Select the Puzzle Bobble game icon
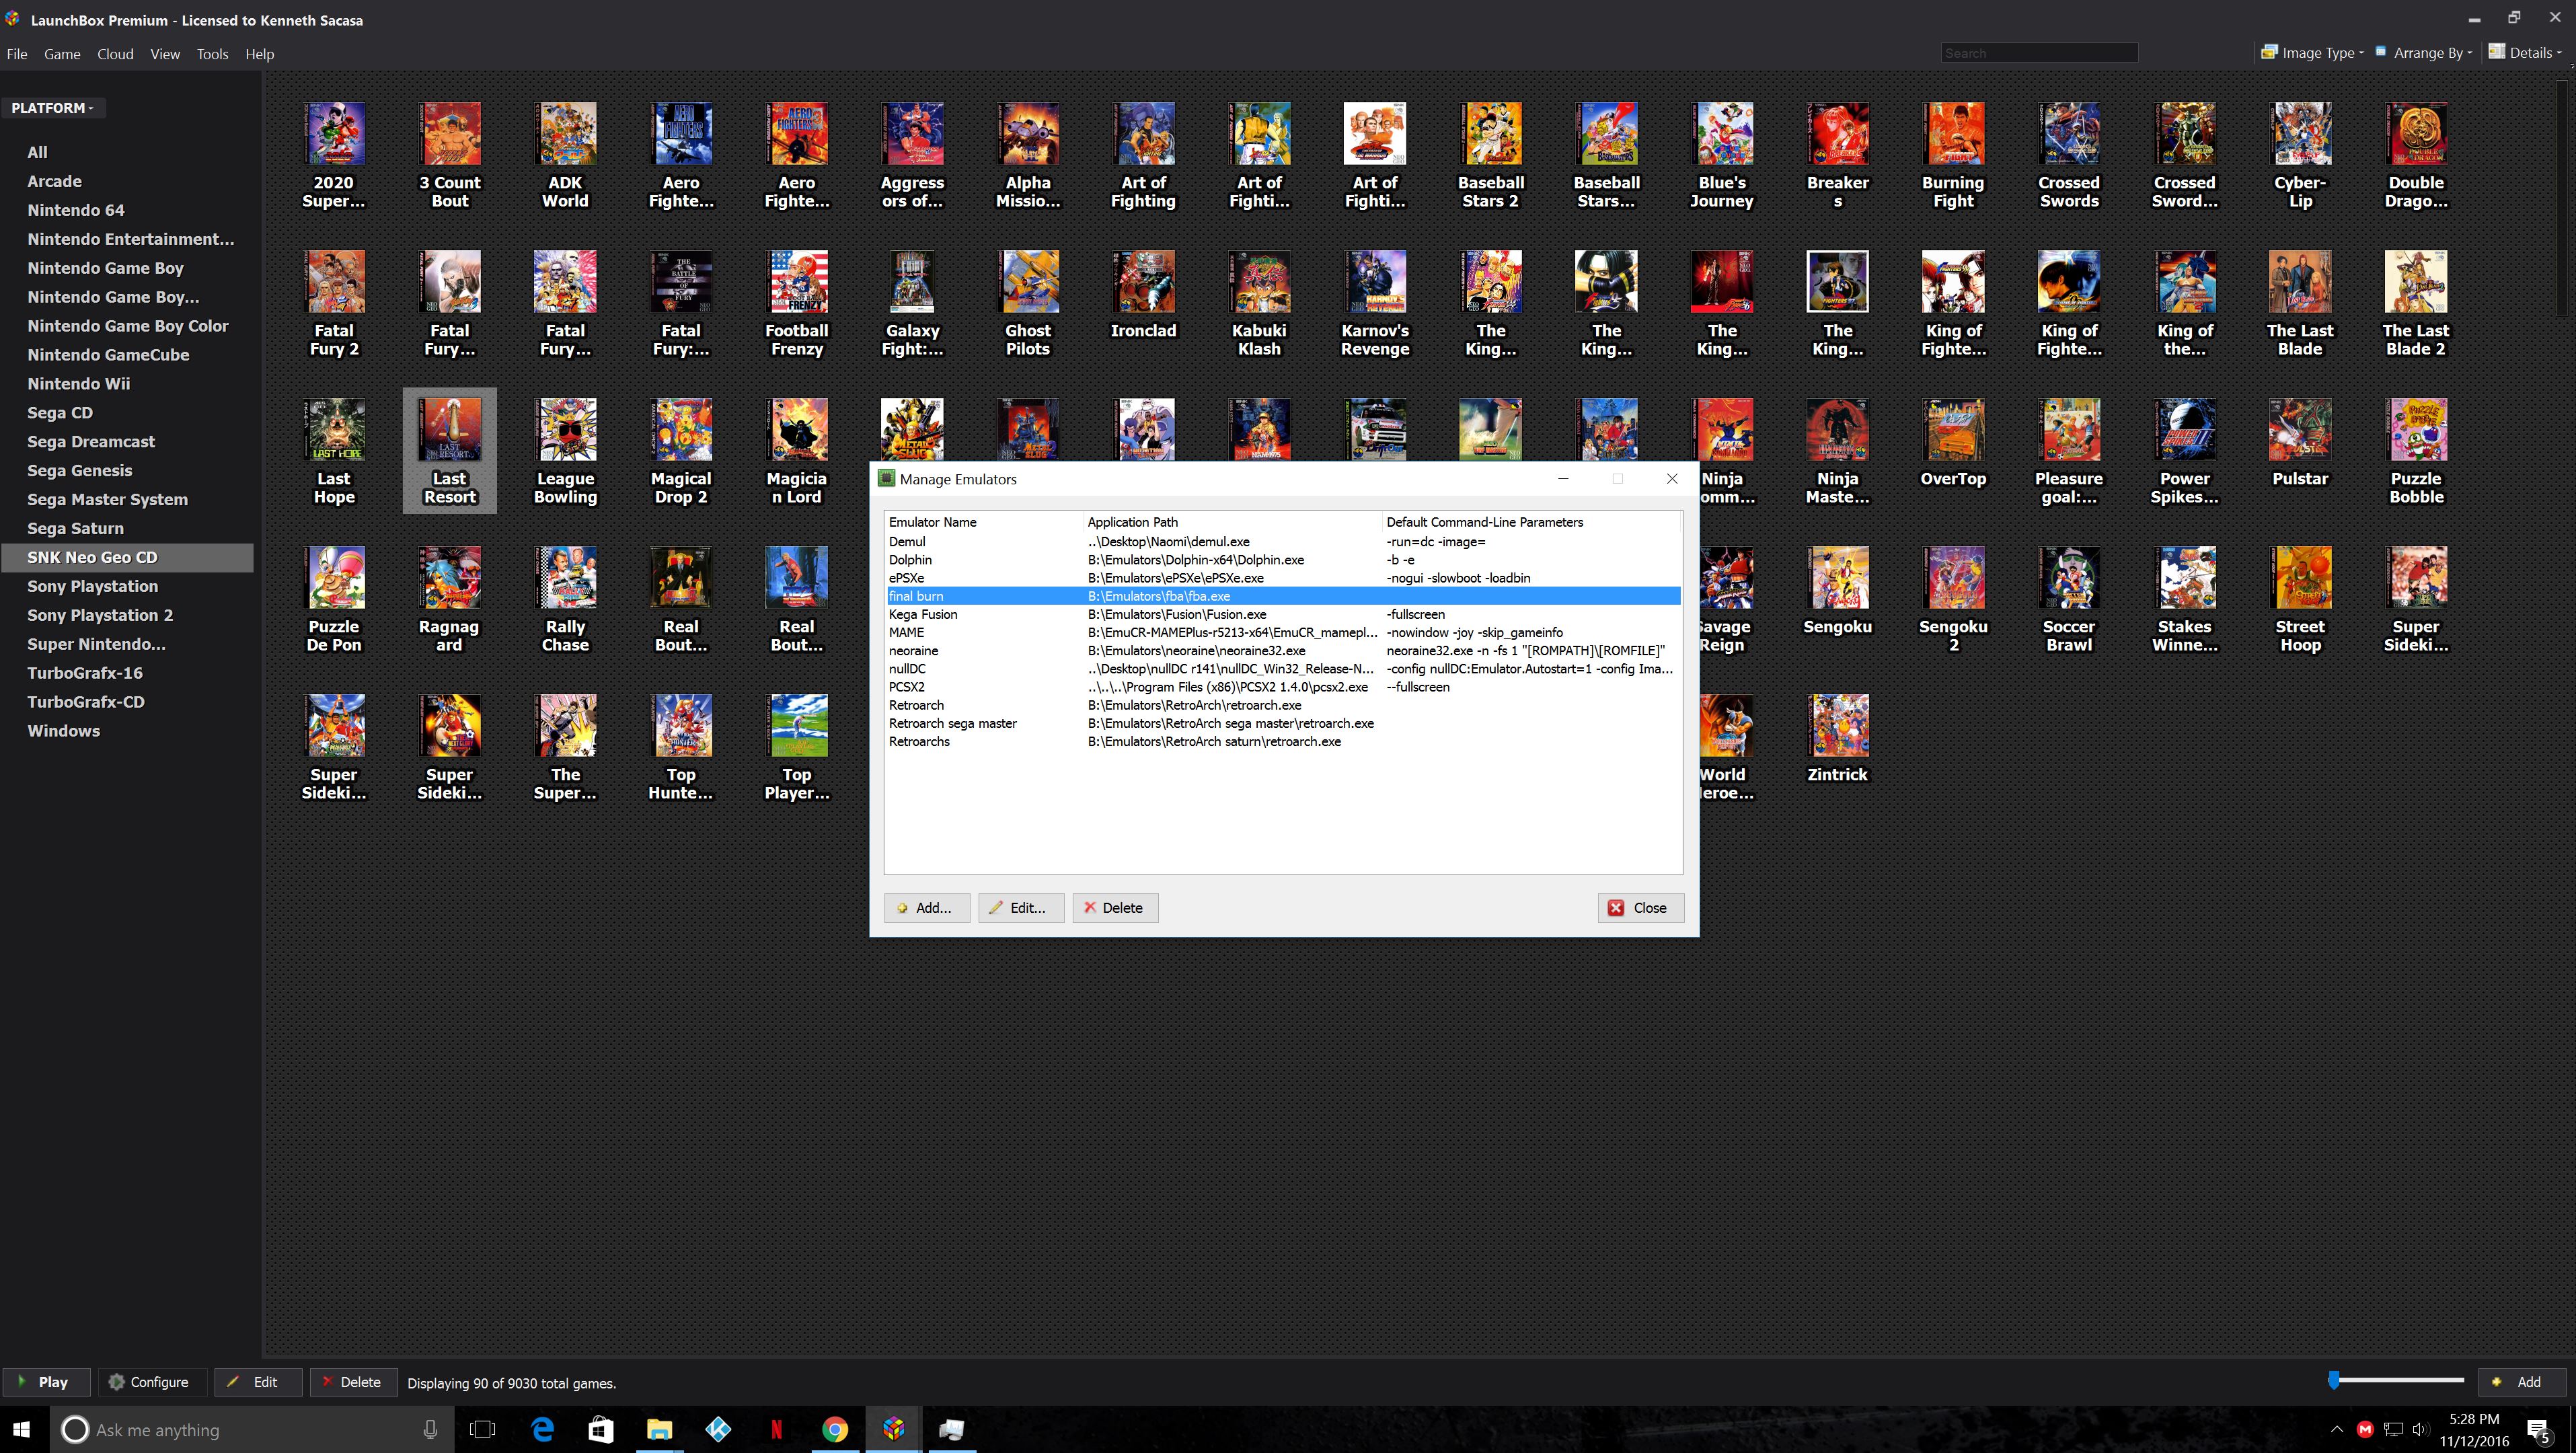Screen dimensions: 2576x1453 pyautogui.click(x=2416, y=429)
